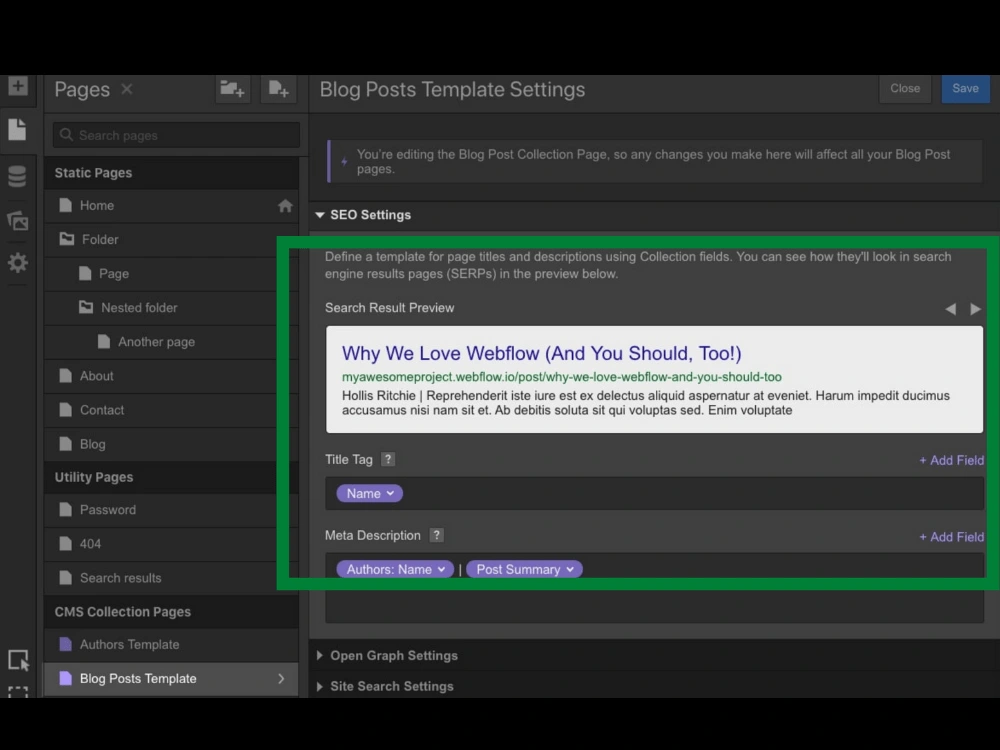Select the Search results utility page
1000x750 pixels.
coord(171,578)
